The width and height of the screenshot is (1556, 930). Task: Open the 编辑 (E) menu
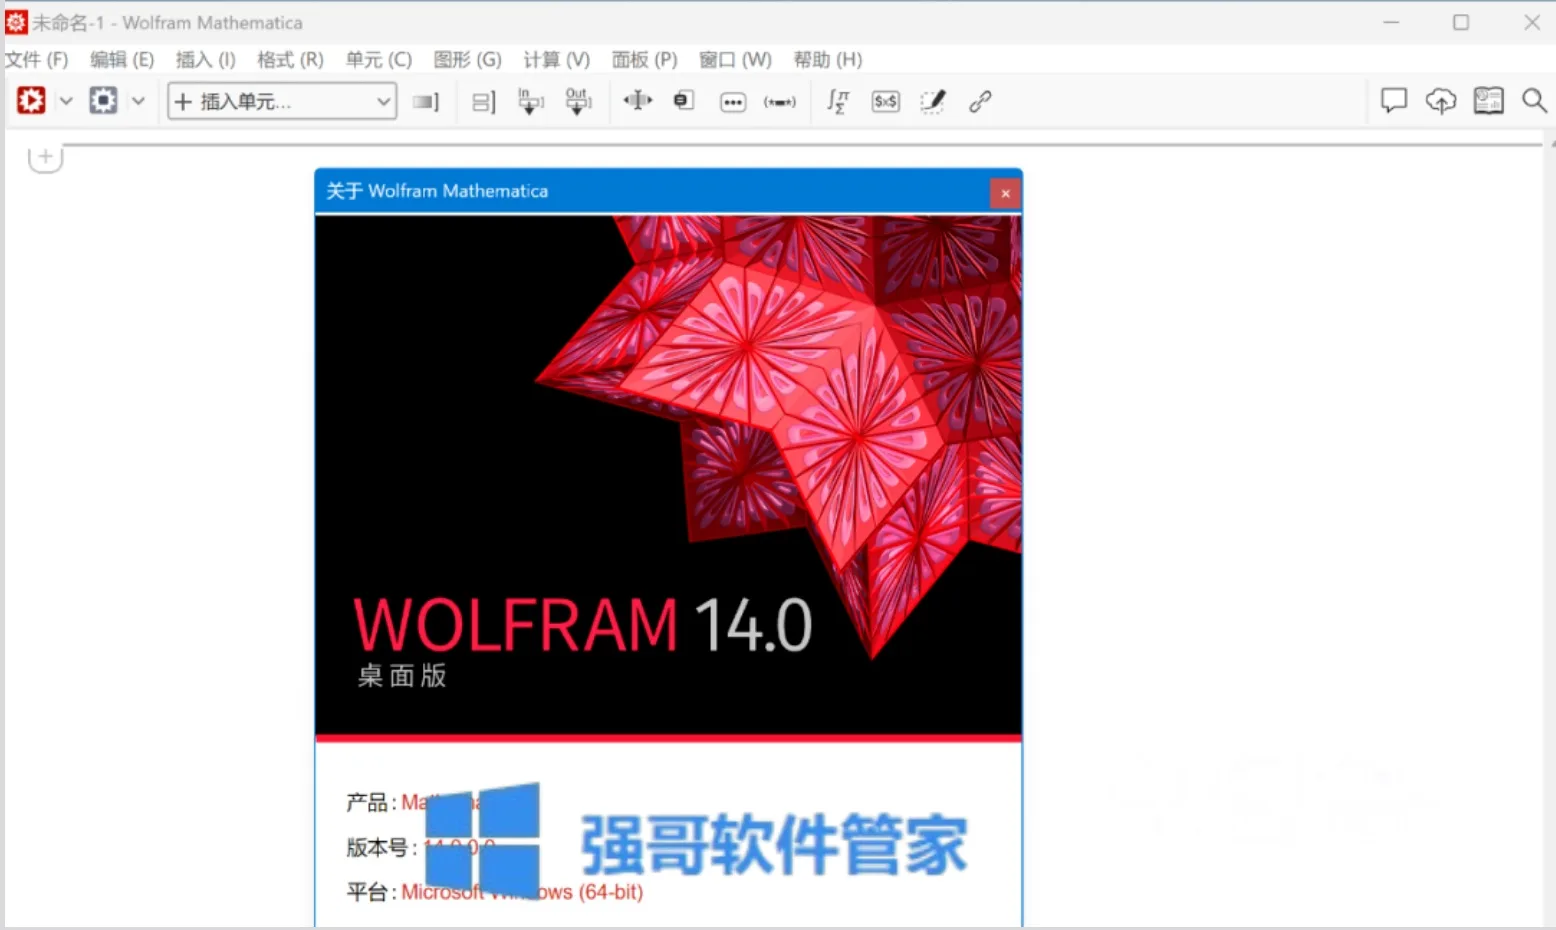[x=122, y=60]
